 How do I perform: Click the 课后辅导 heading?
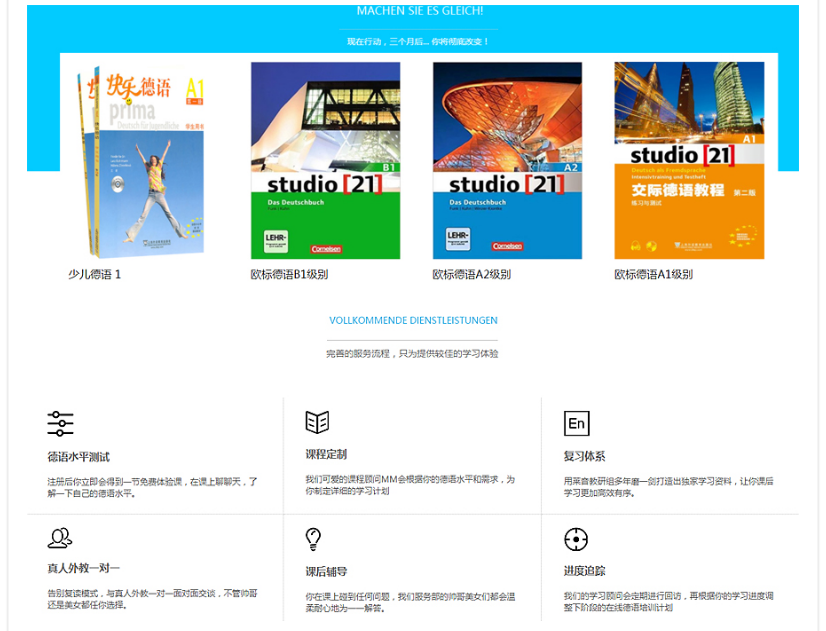(x=326, y=571)
